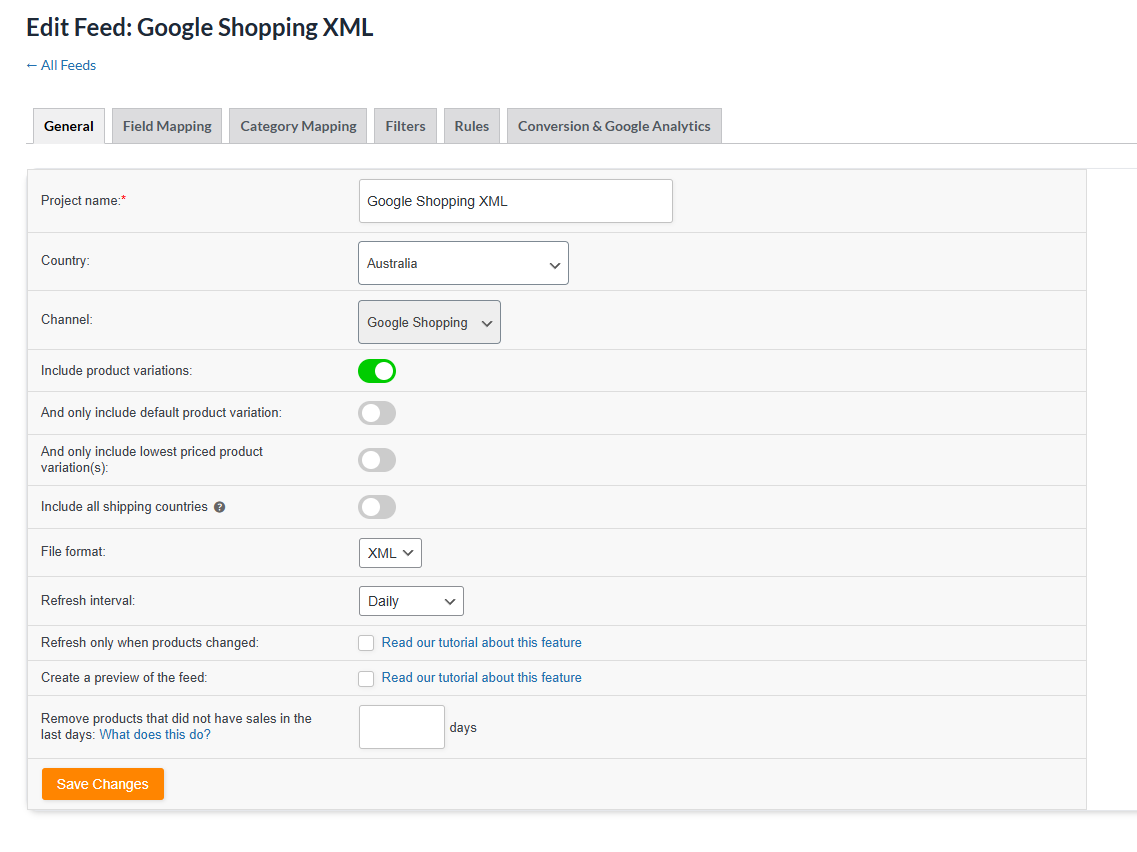Click the Project name text field
Viewport: 1137px width, 852px height.
(515, 201)
